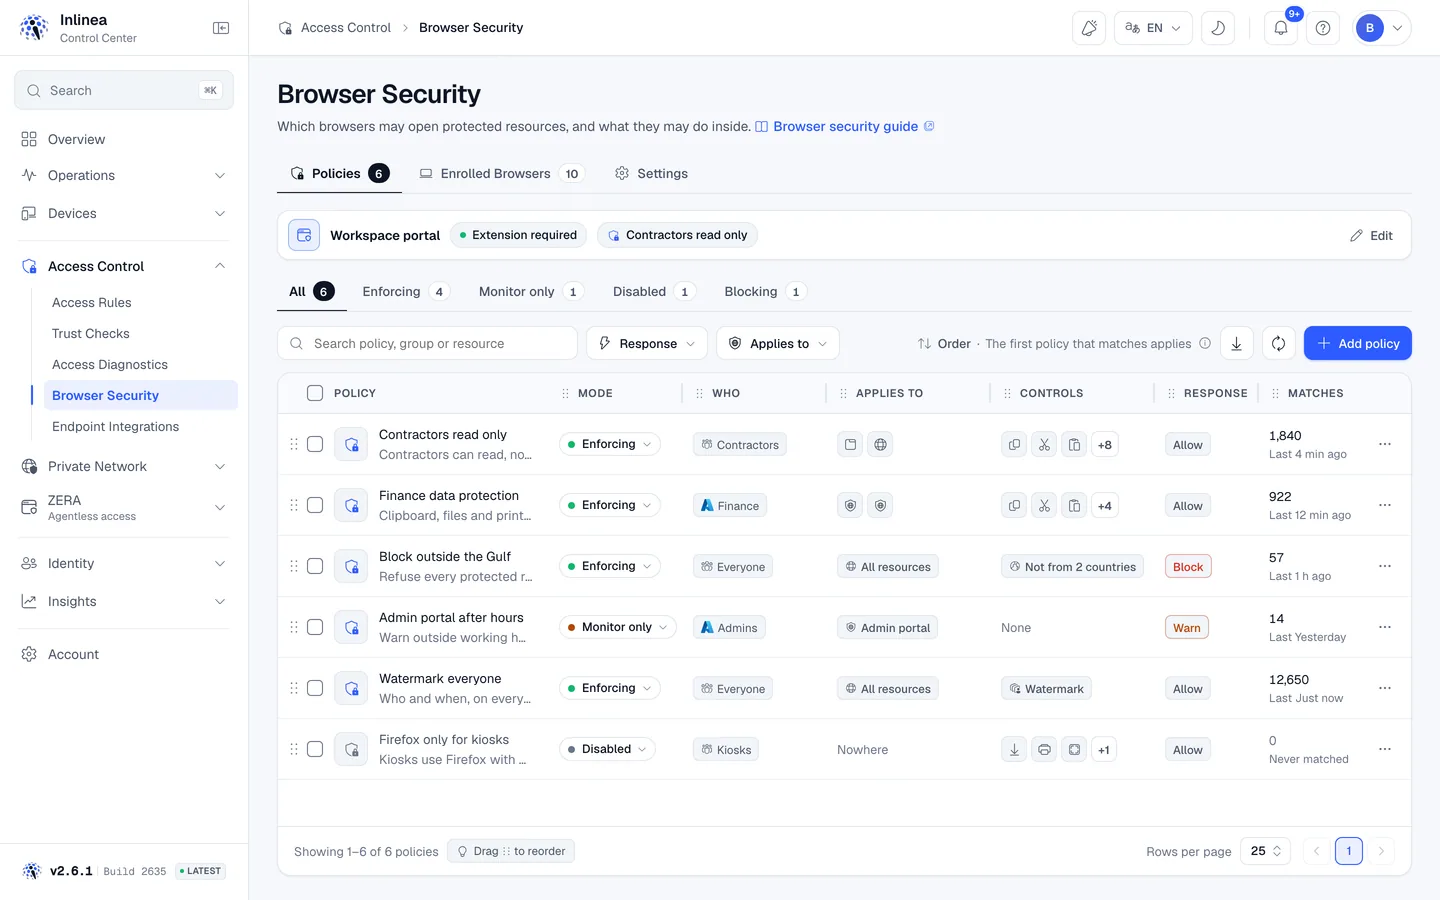Open the notifications bell
The image size is (1440, 900).
(x=1281, y=28)
